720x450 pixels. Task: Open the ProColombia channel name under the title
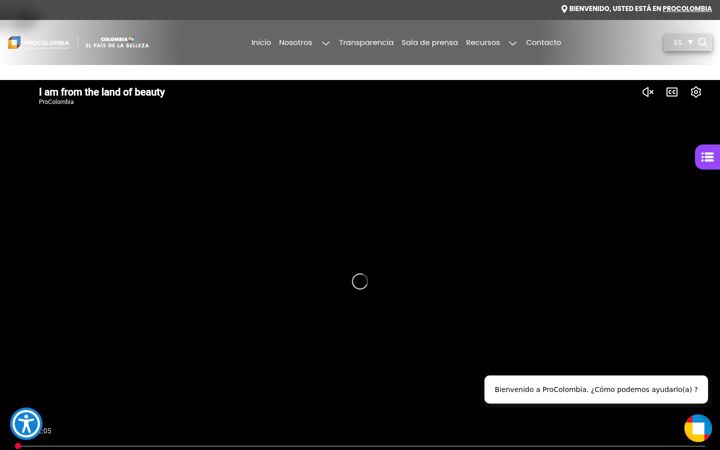click(56, 102)
